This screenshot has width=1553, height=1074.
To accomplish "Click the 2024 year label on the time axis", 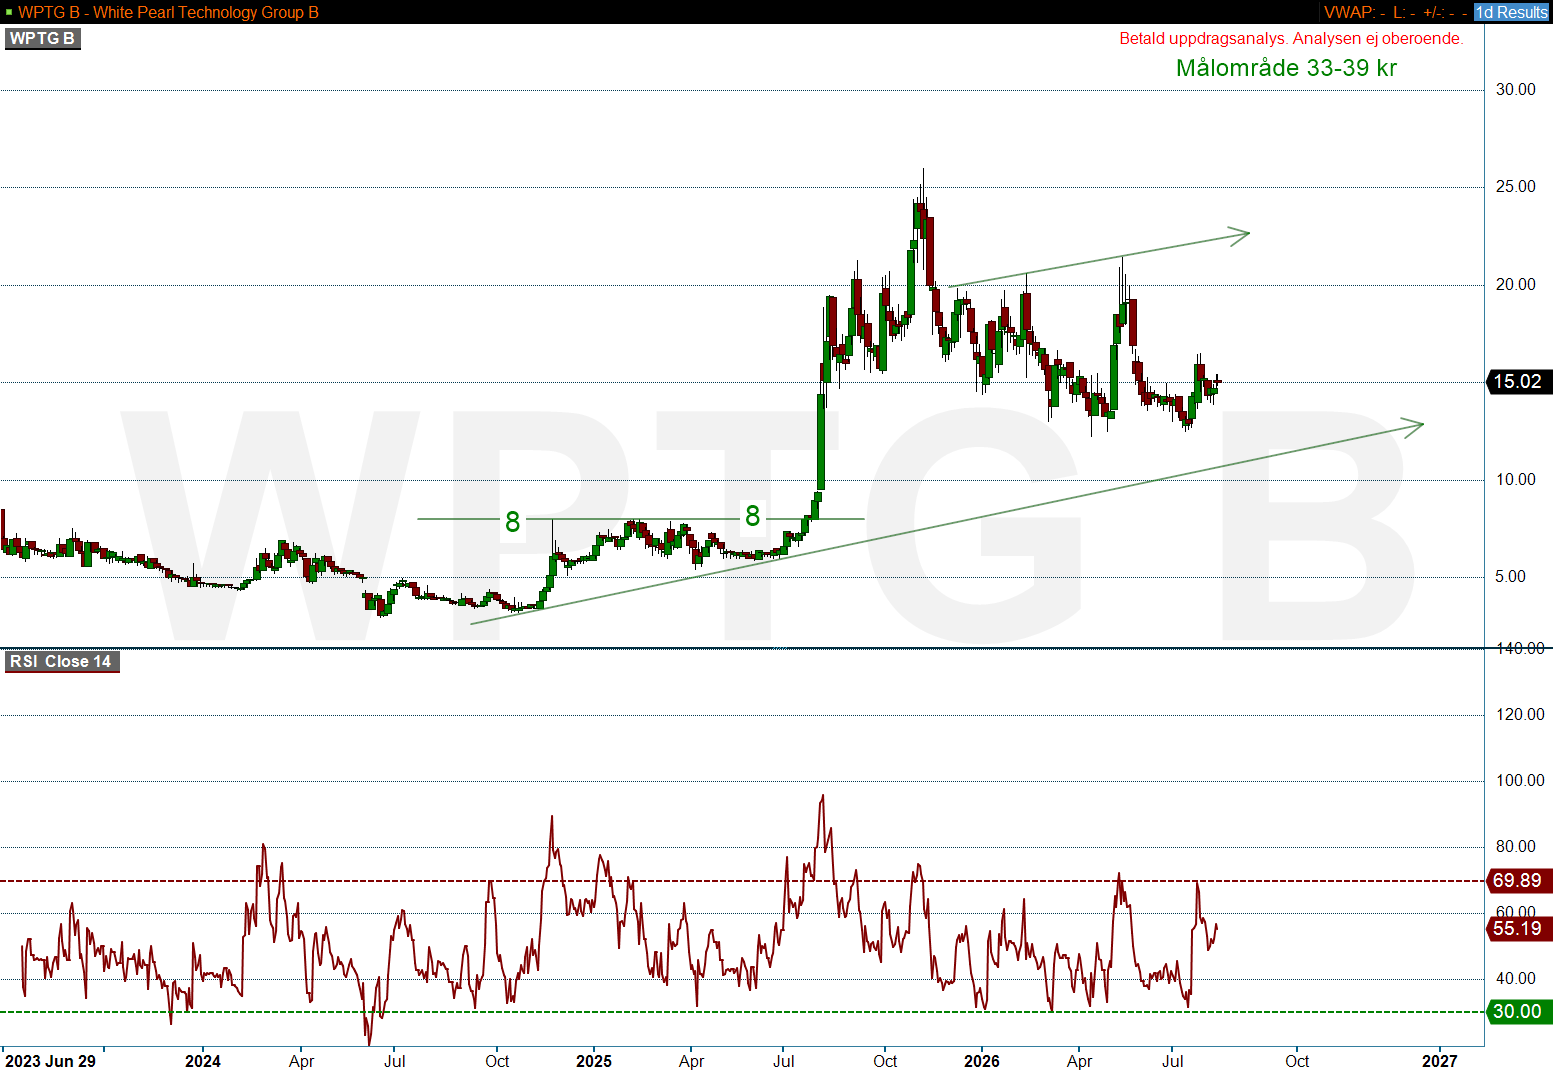I will pos(203,1061).
